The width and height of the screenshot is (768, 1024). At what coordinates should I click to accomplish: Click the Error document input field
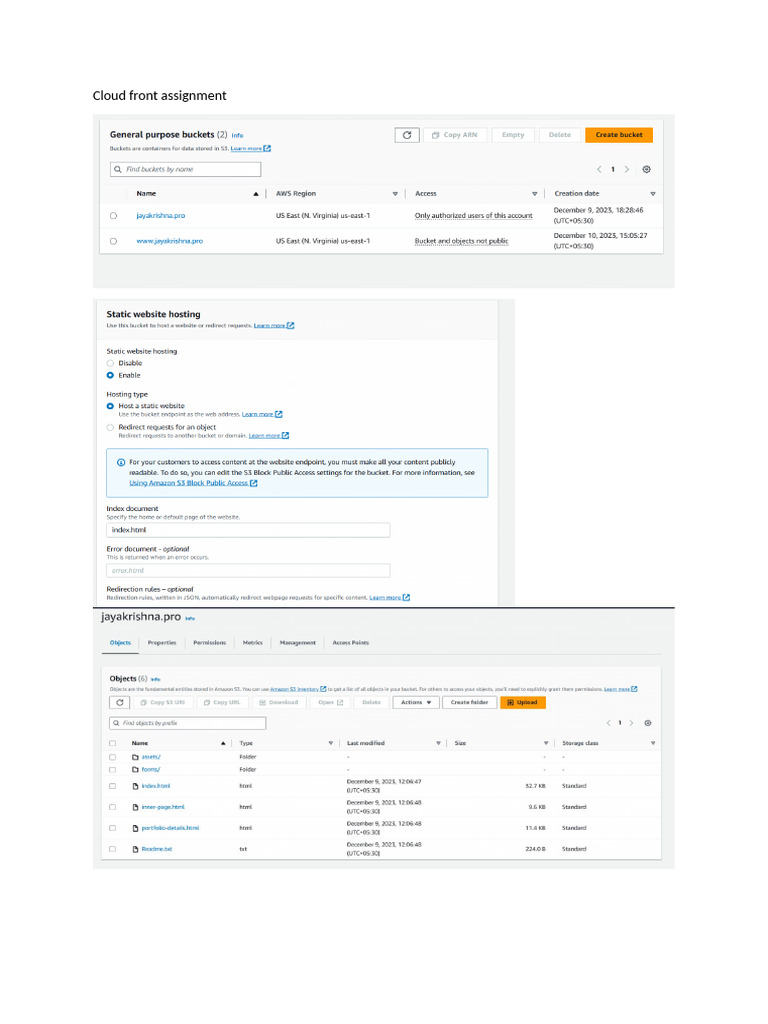coord(248,571)
